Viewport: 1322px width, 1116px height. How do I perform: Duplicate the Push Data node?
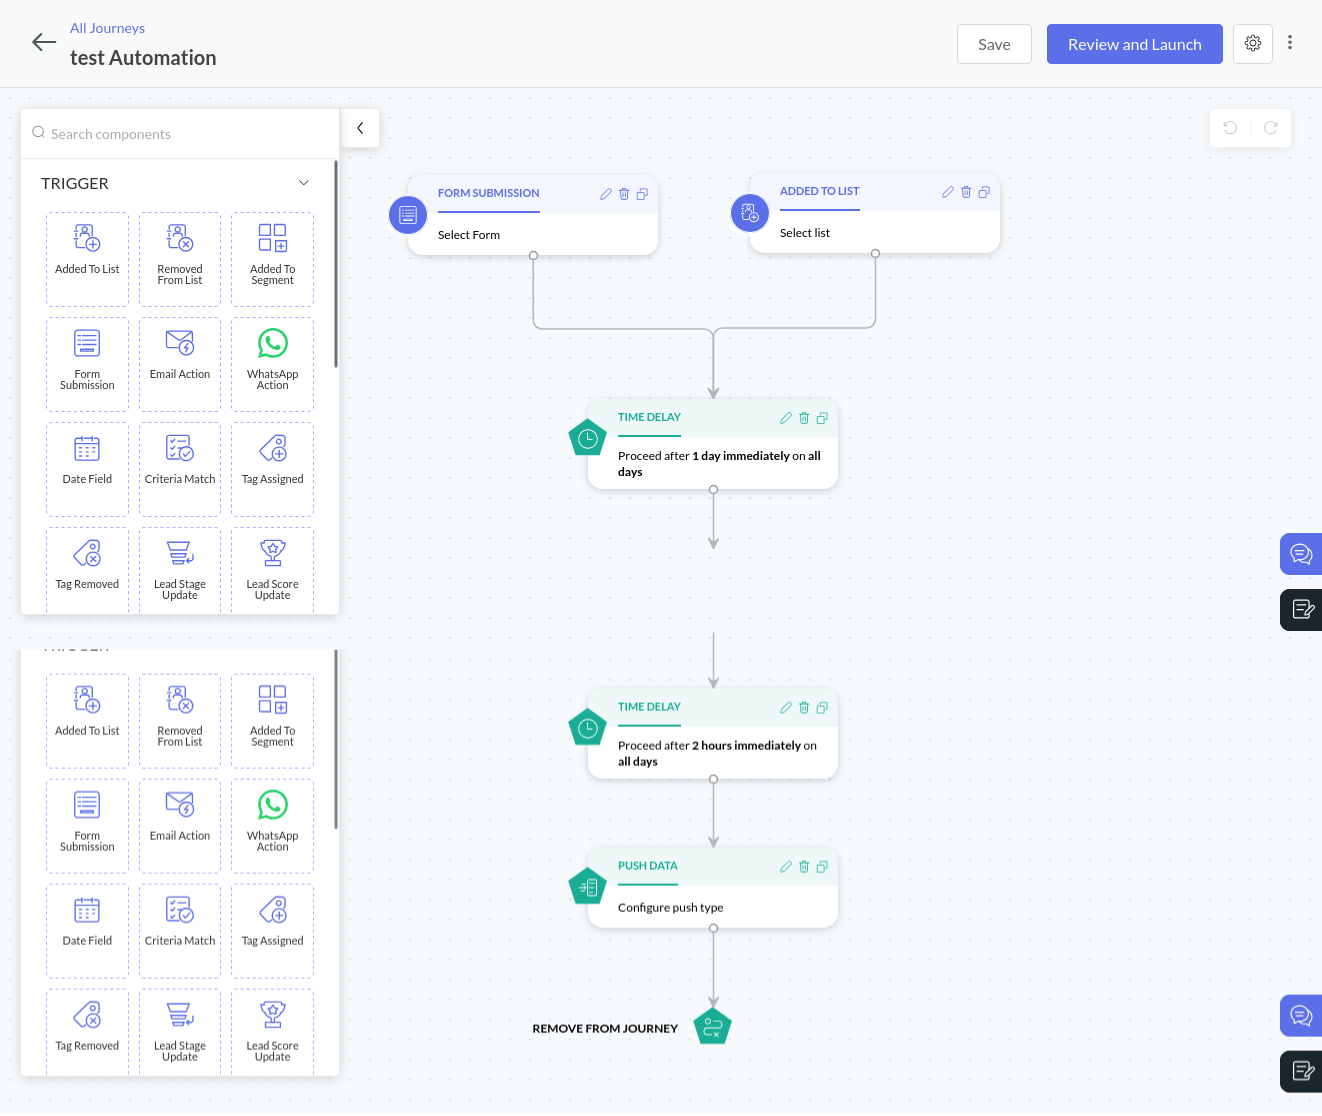pyautogui.click(x=822, y=867)
